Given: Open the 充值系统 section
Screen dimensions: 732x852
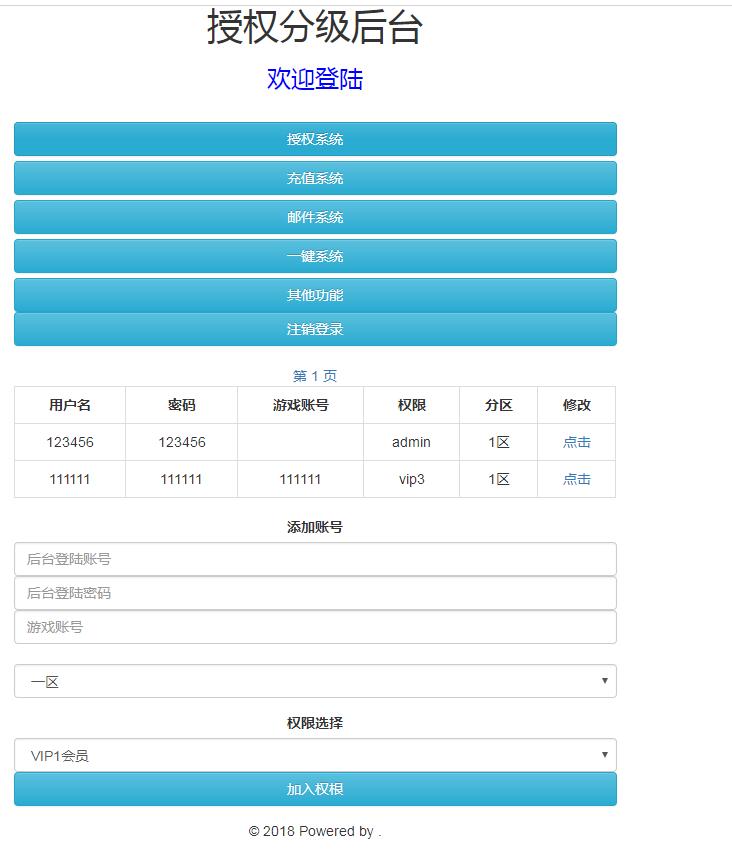Looking at the screenshot, I should [x=315, y=178].
